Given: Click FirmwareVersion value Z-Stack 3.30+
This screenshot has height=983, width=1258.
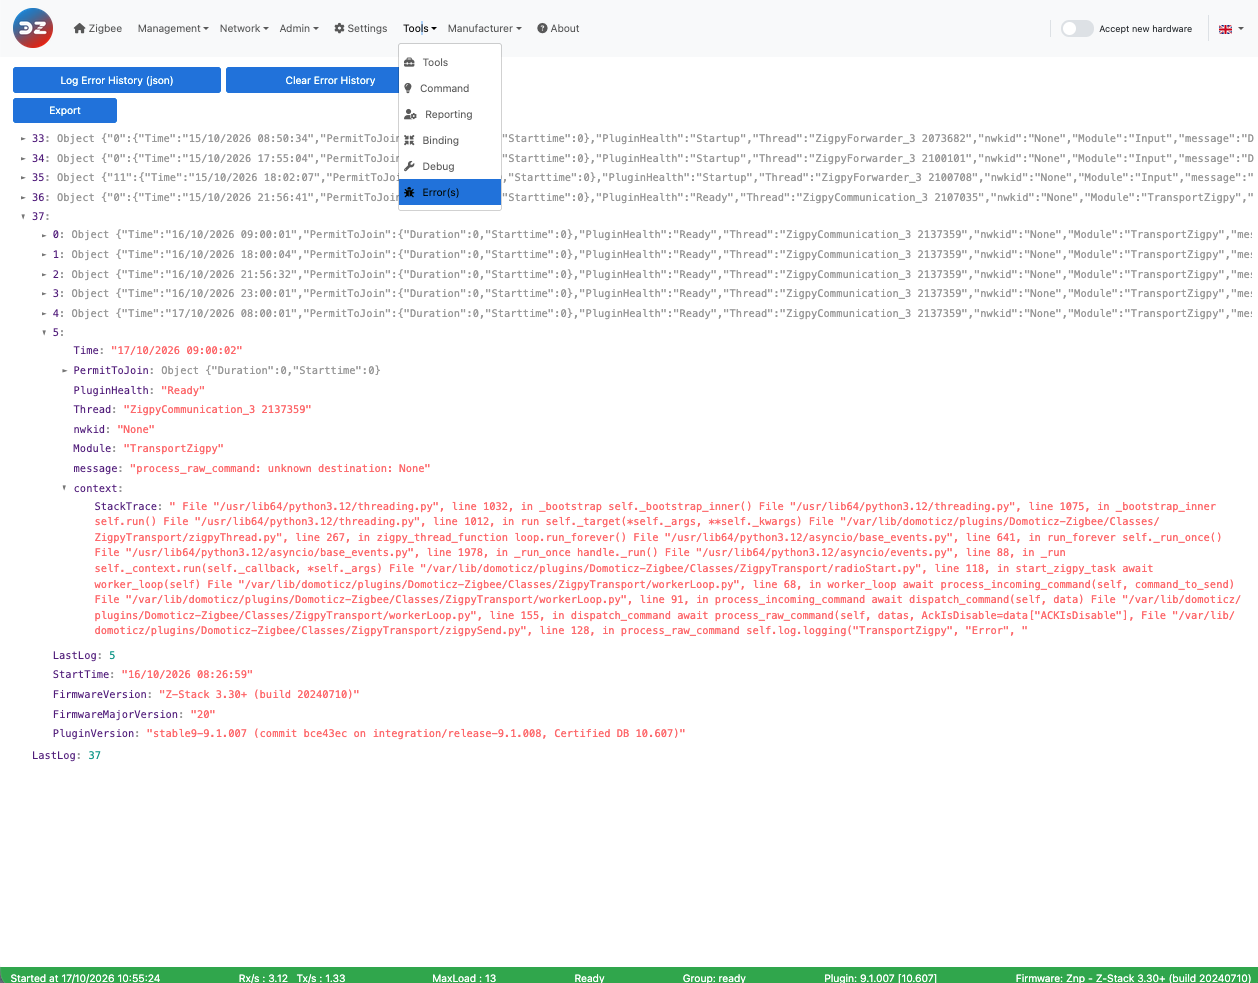Looking at the screenshot, I should tap(259, 695).
